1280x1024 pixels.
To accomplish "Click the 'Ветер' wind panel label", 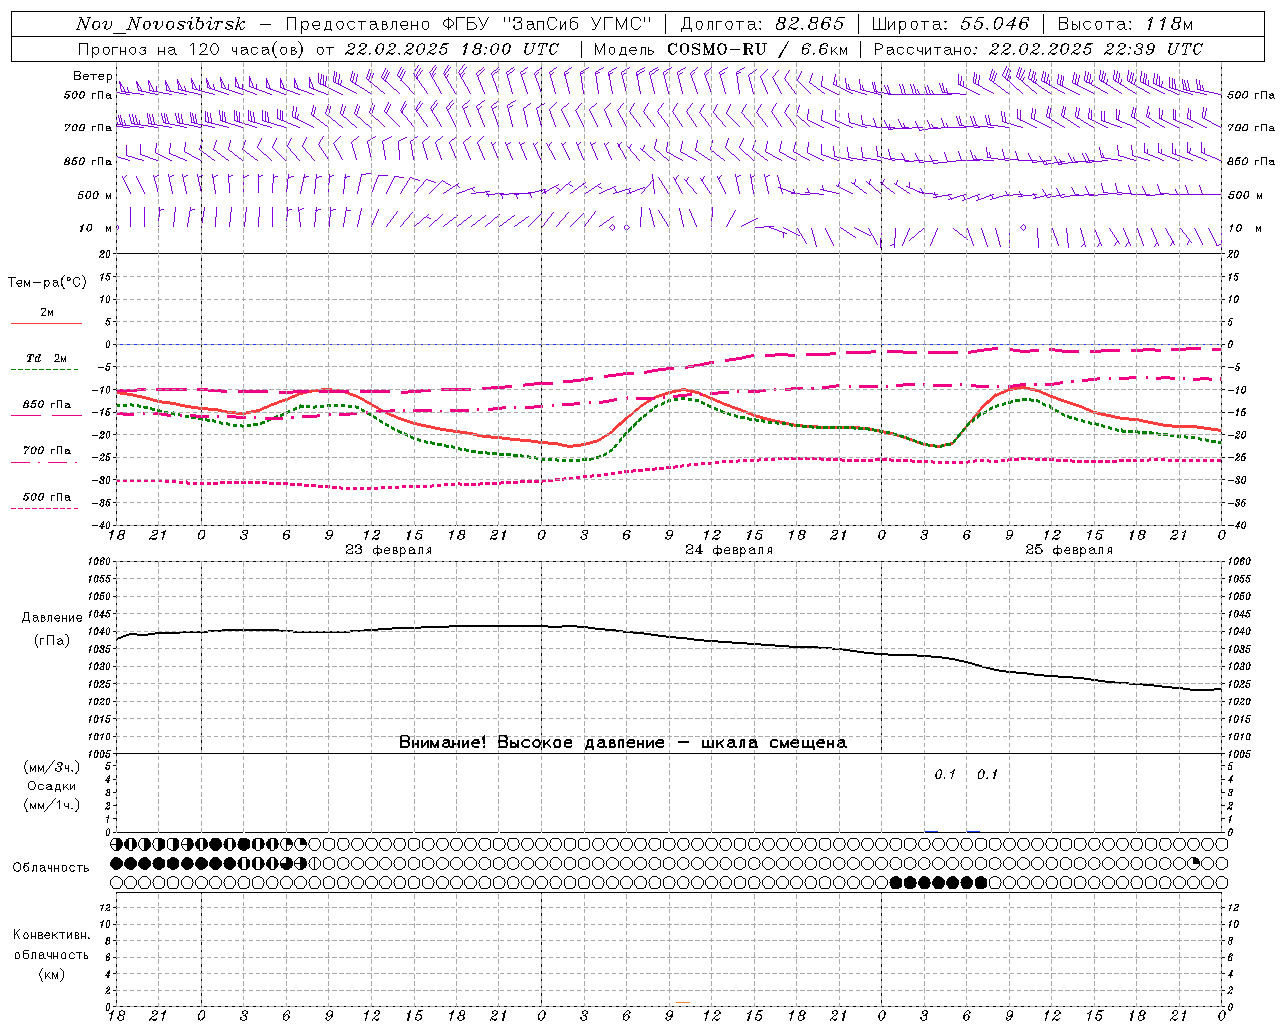I will 93,76.
